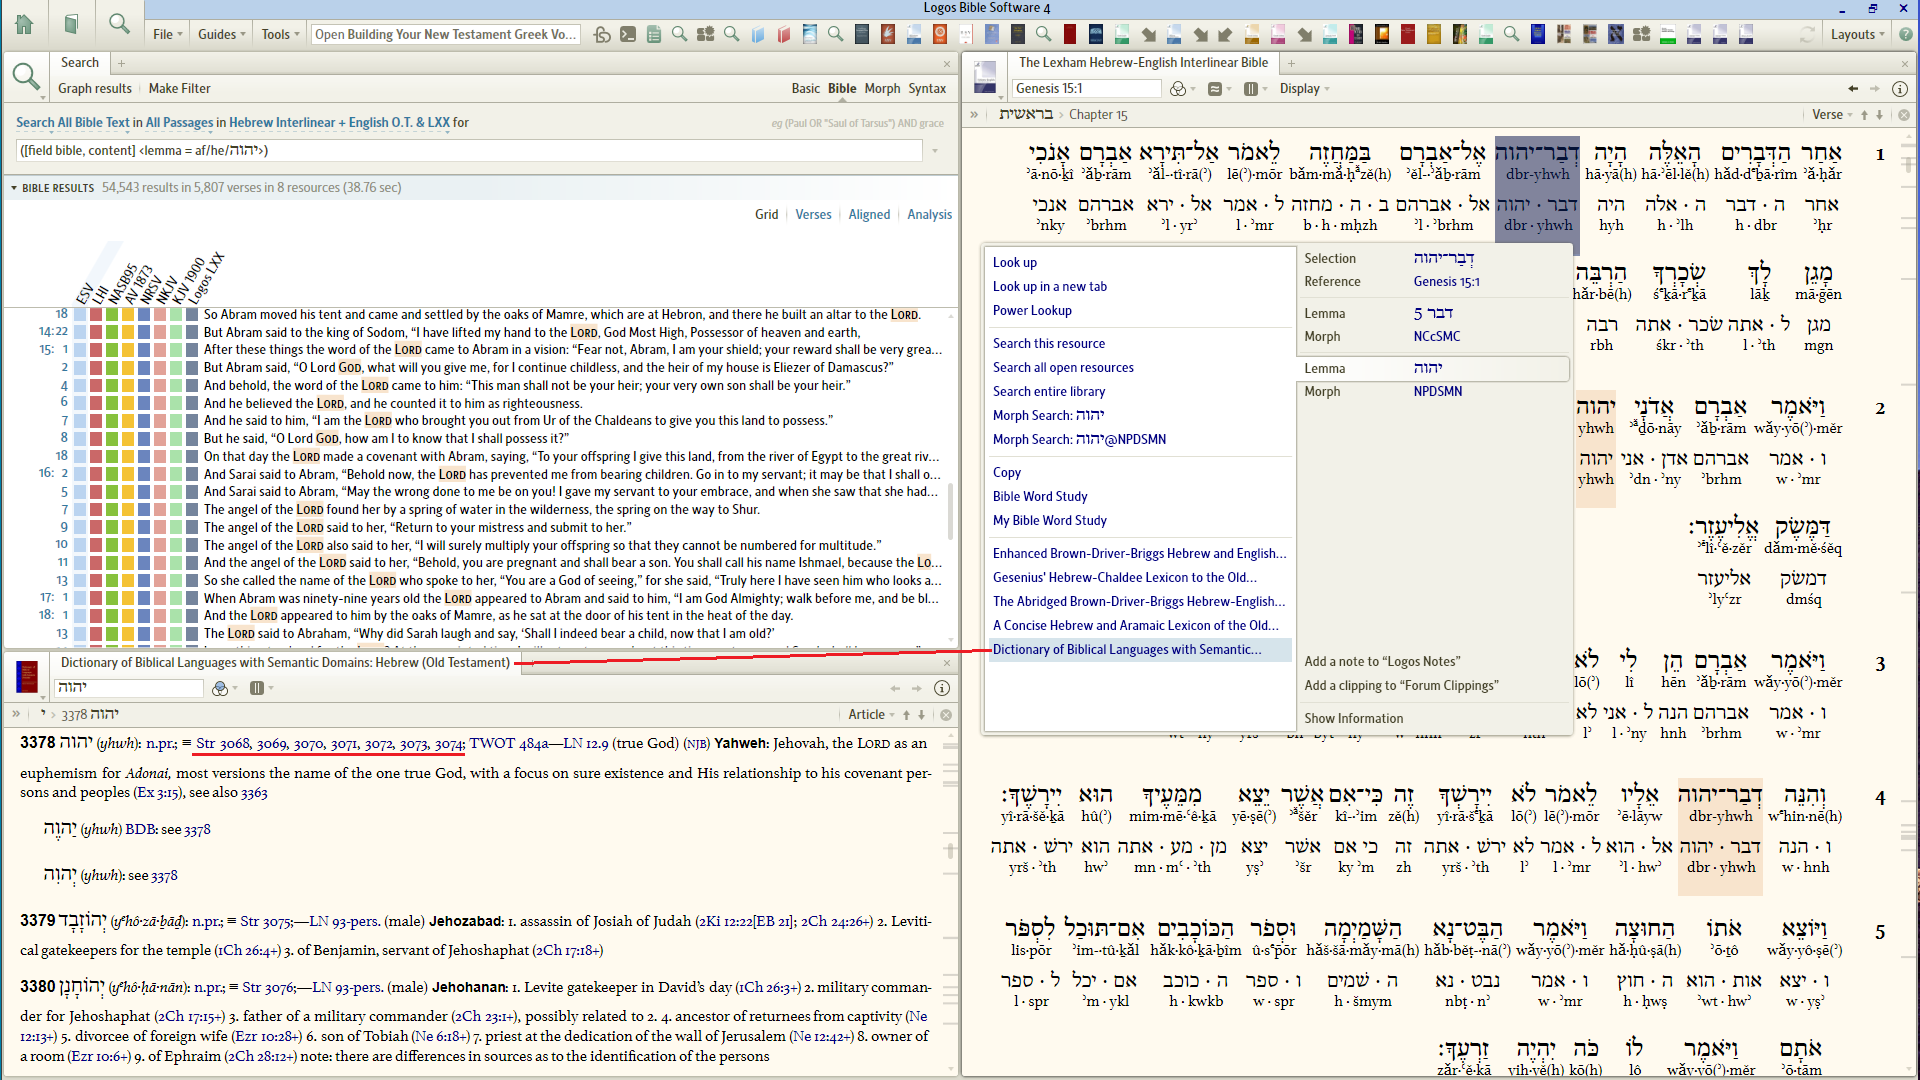Open the Library book icon
Viewport: 1920px width, 1080px height.
click(x=71, y=24)
